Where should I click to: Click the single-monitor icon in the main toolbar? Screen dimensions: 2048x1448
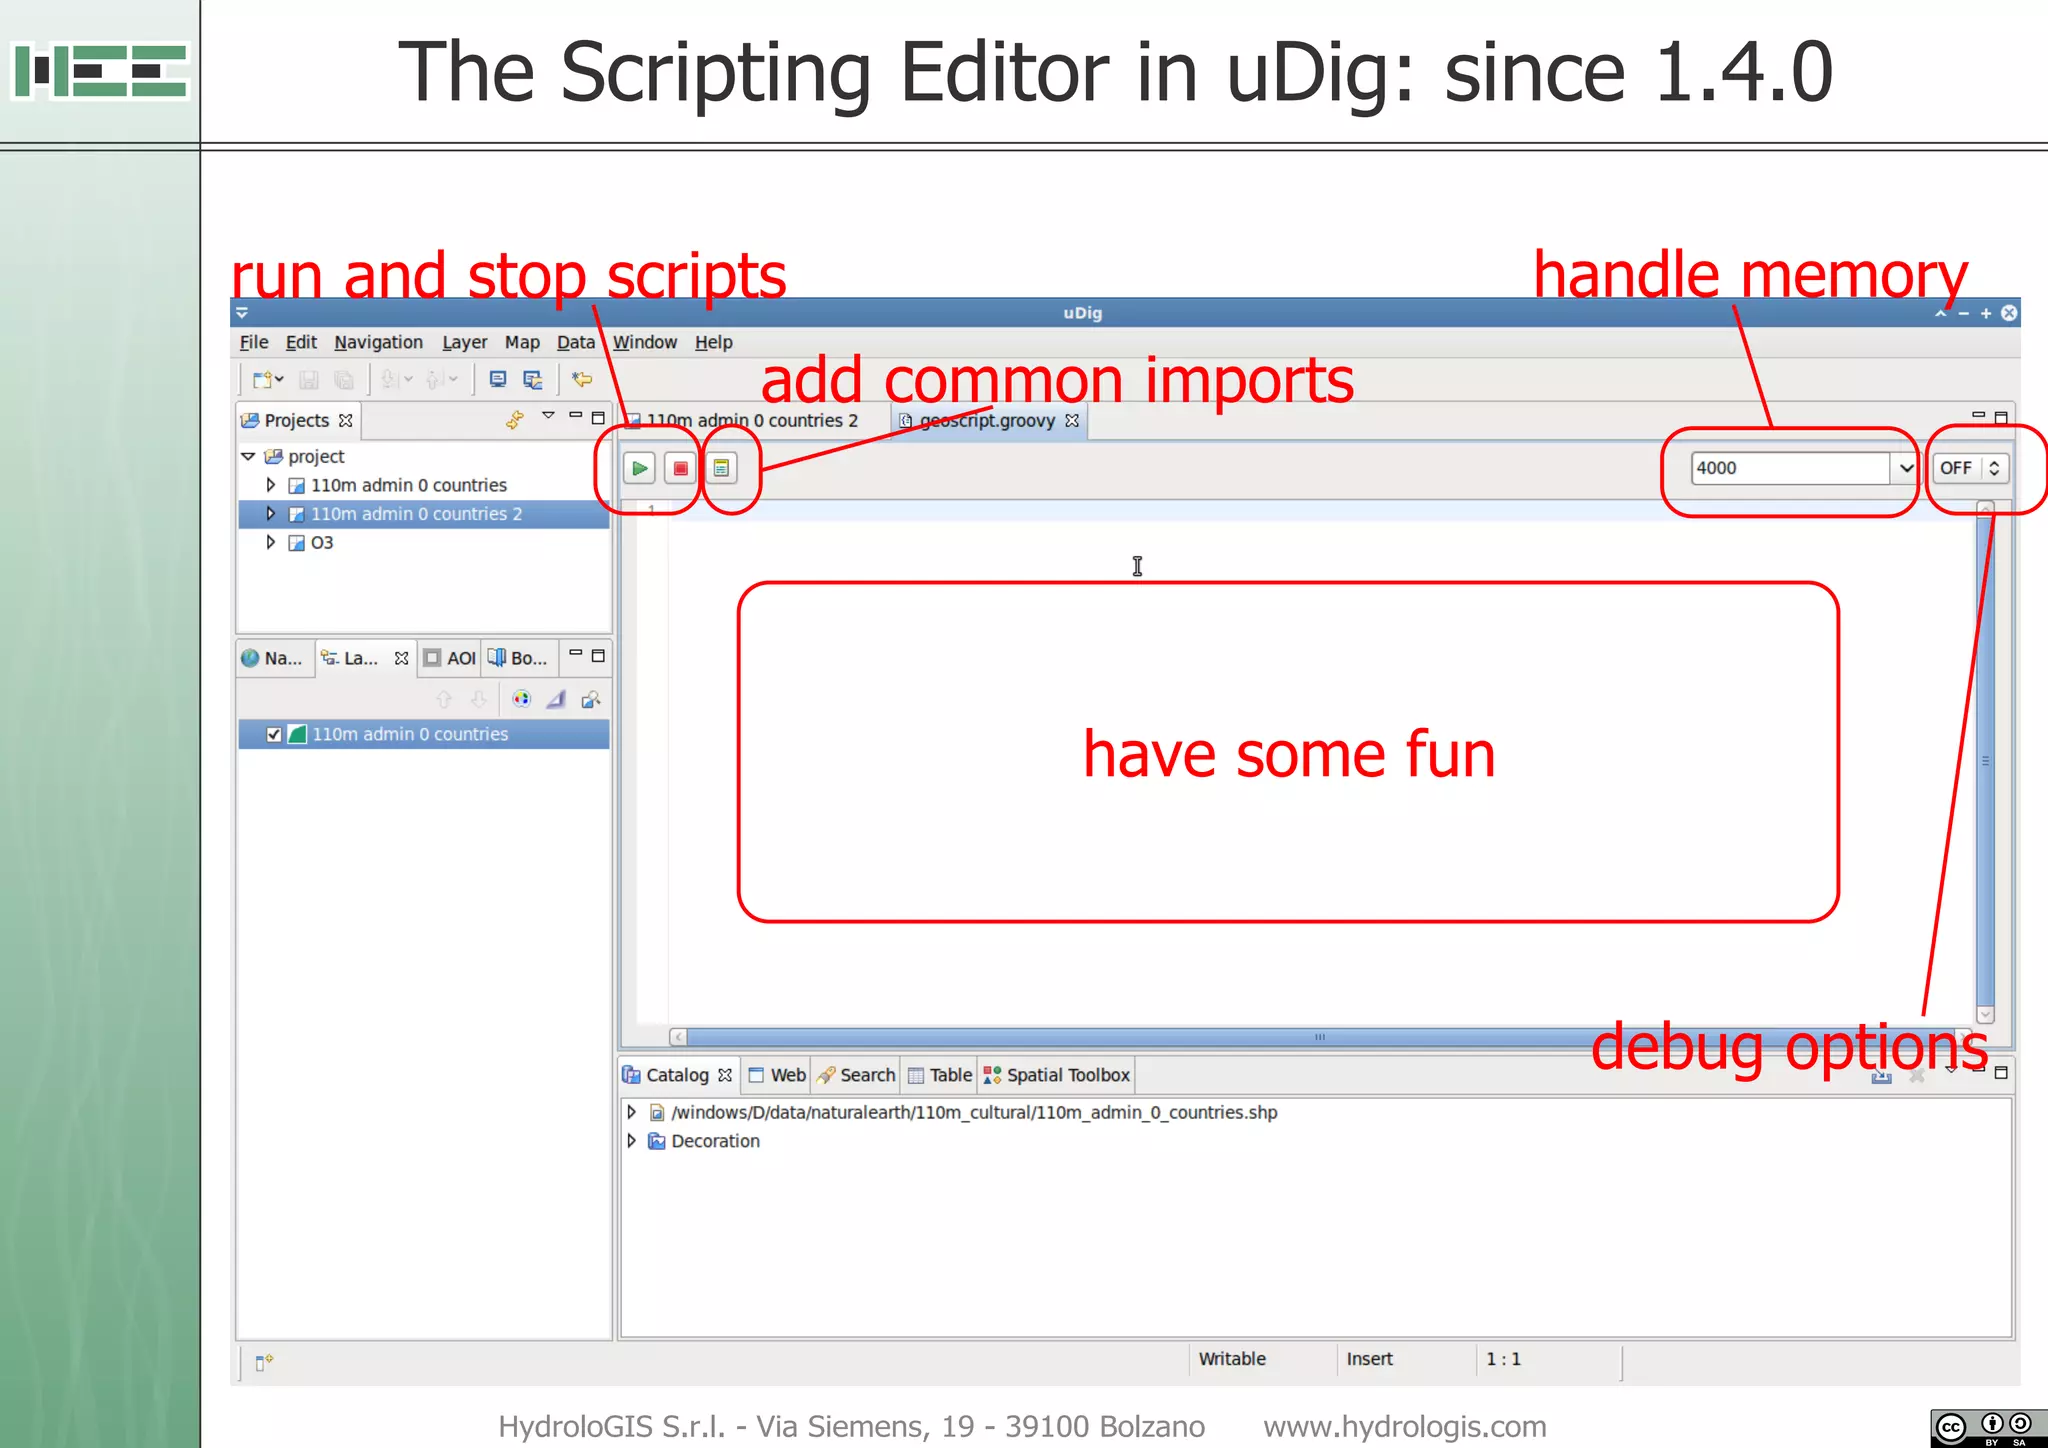[x=498, y=380]
